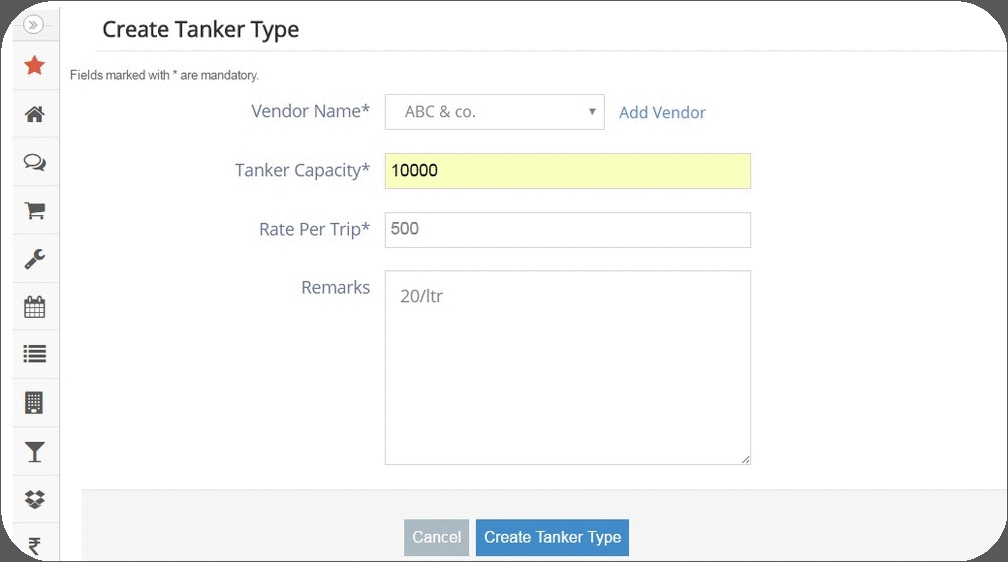This screenshot has width=1008, height=562.
Task: Select the building icon in sidebar
Action: pyautogui.click(x=34, y=403)
